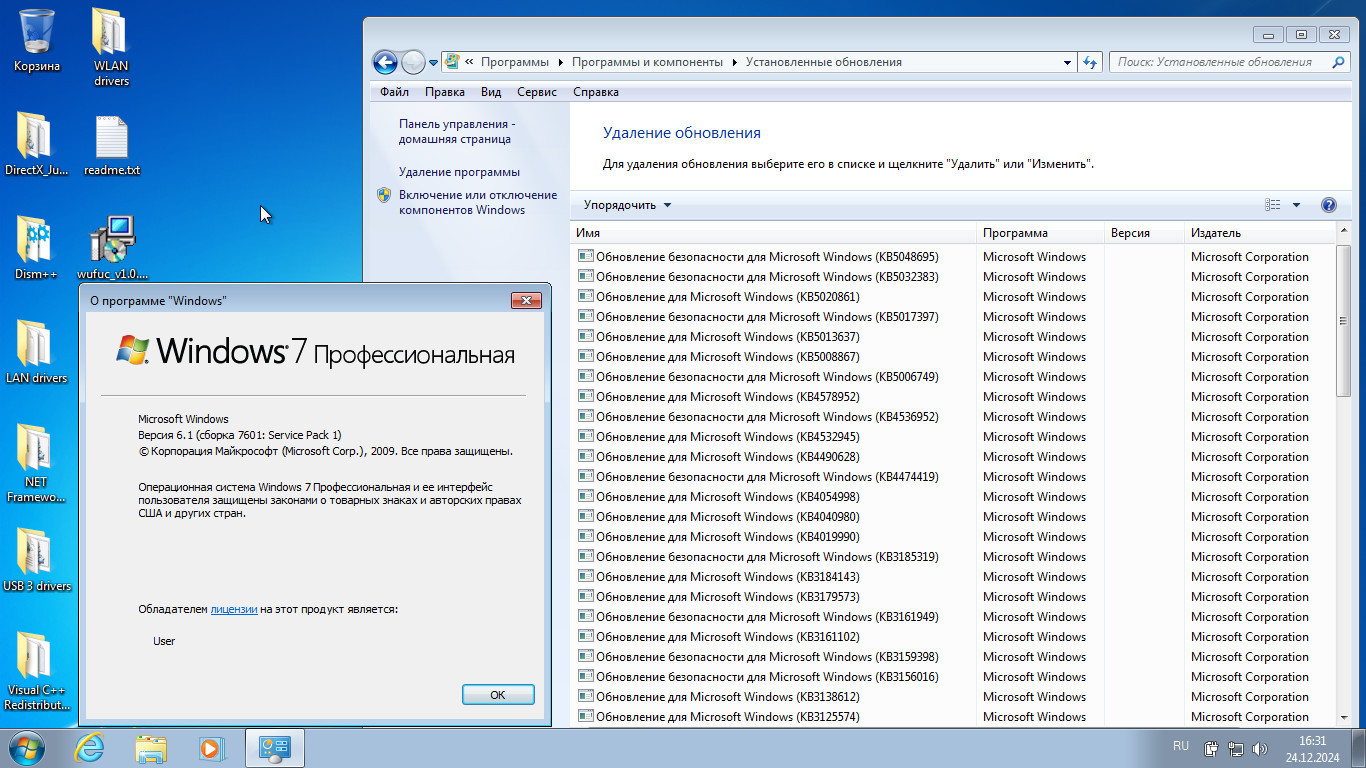Open the view options dropdown arrow
Screen dimensions: 1366x768
point(1296,205)
